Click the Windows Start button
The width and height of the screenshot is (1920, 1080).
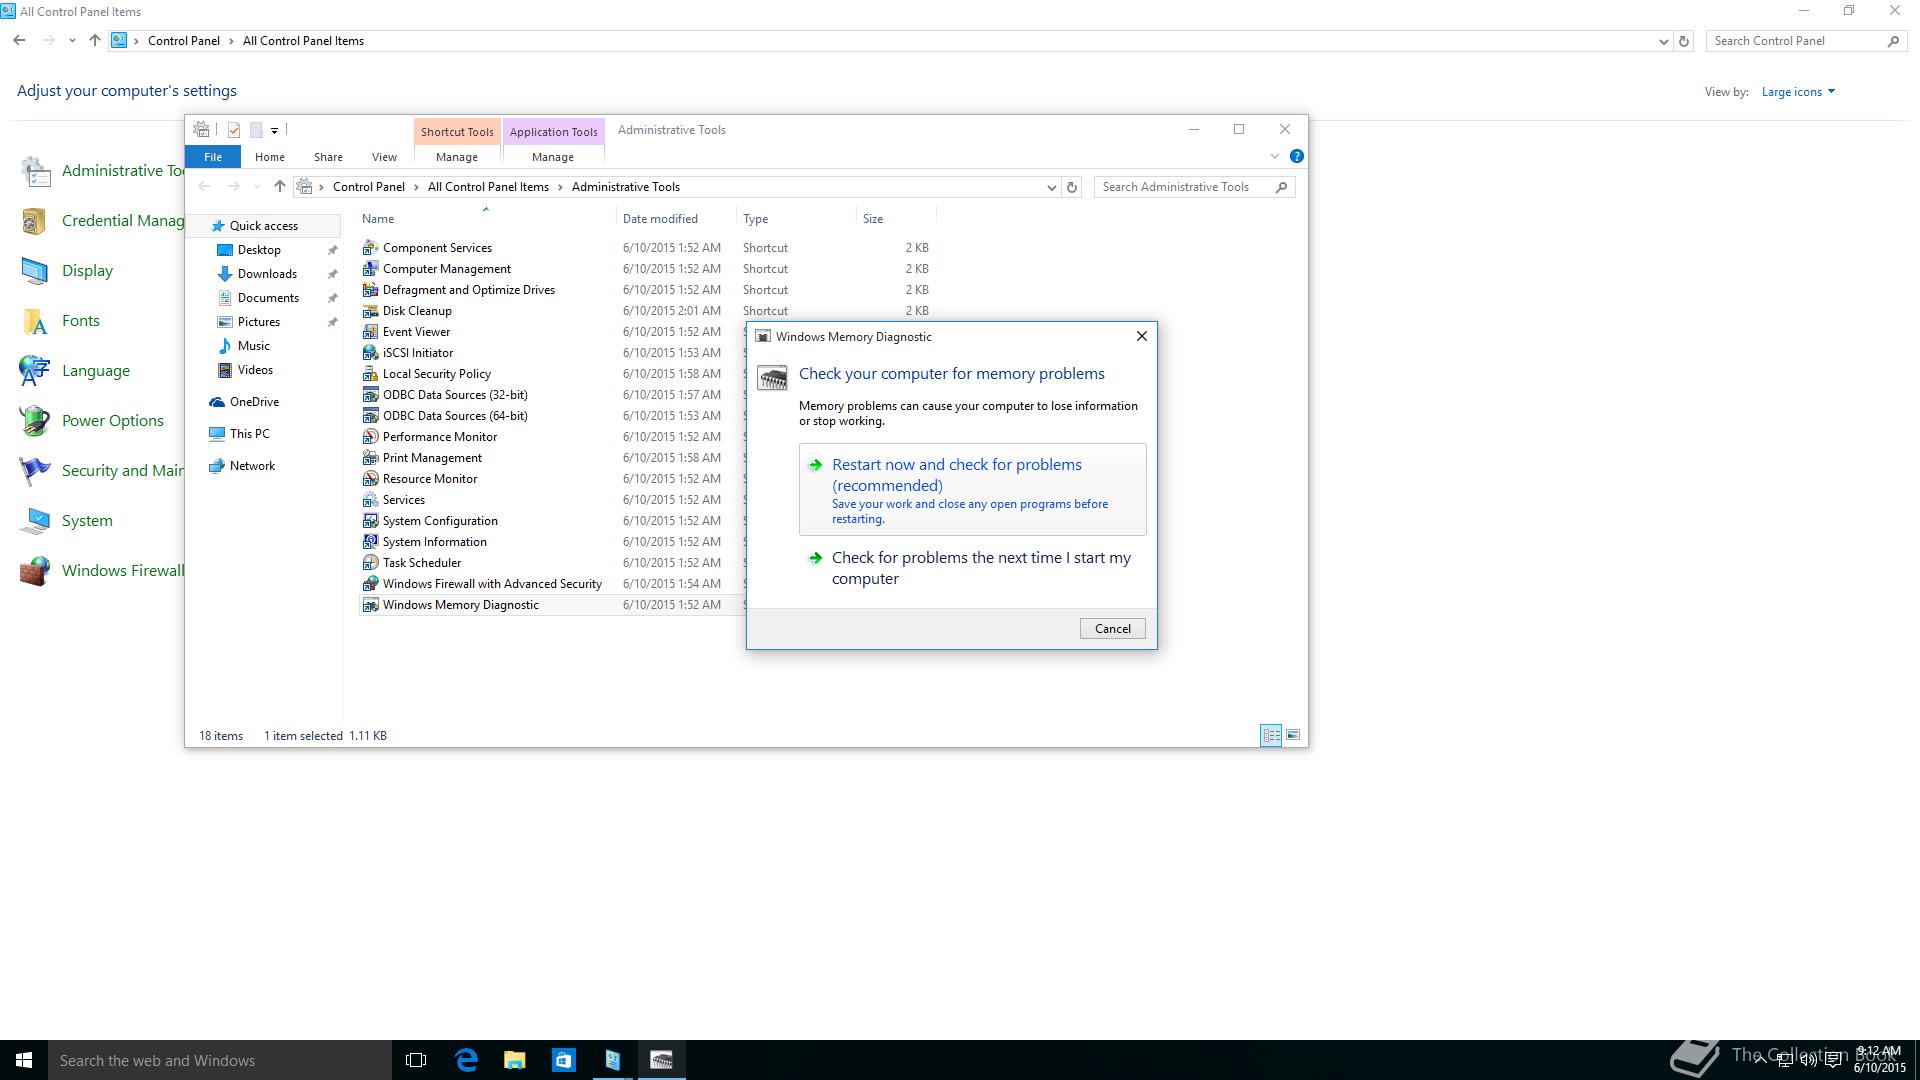[24, 1060]
